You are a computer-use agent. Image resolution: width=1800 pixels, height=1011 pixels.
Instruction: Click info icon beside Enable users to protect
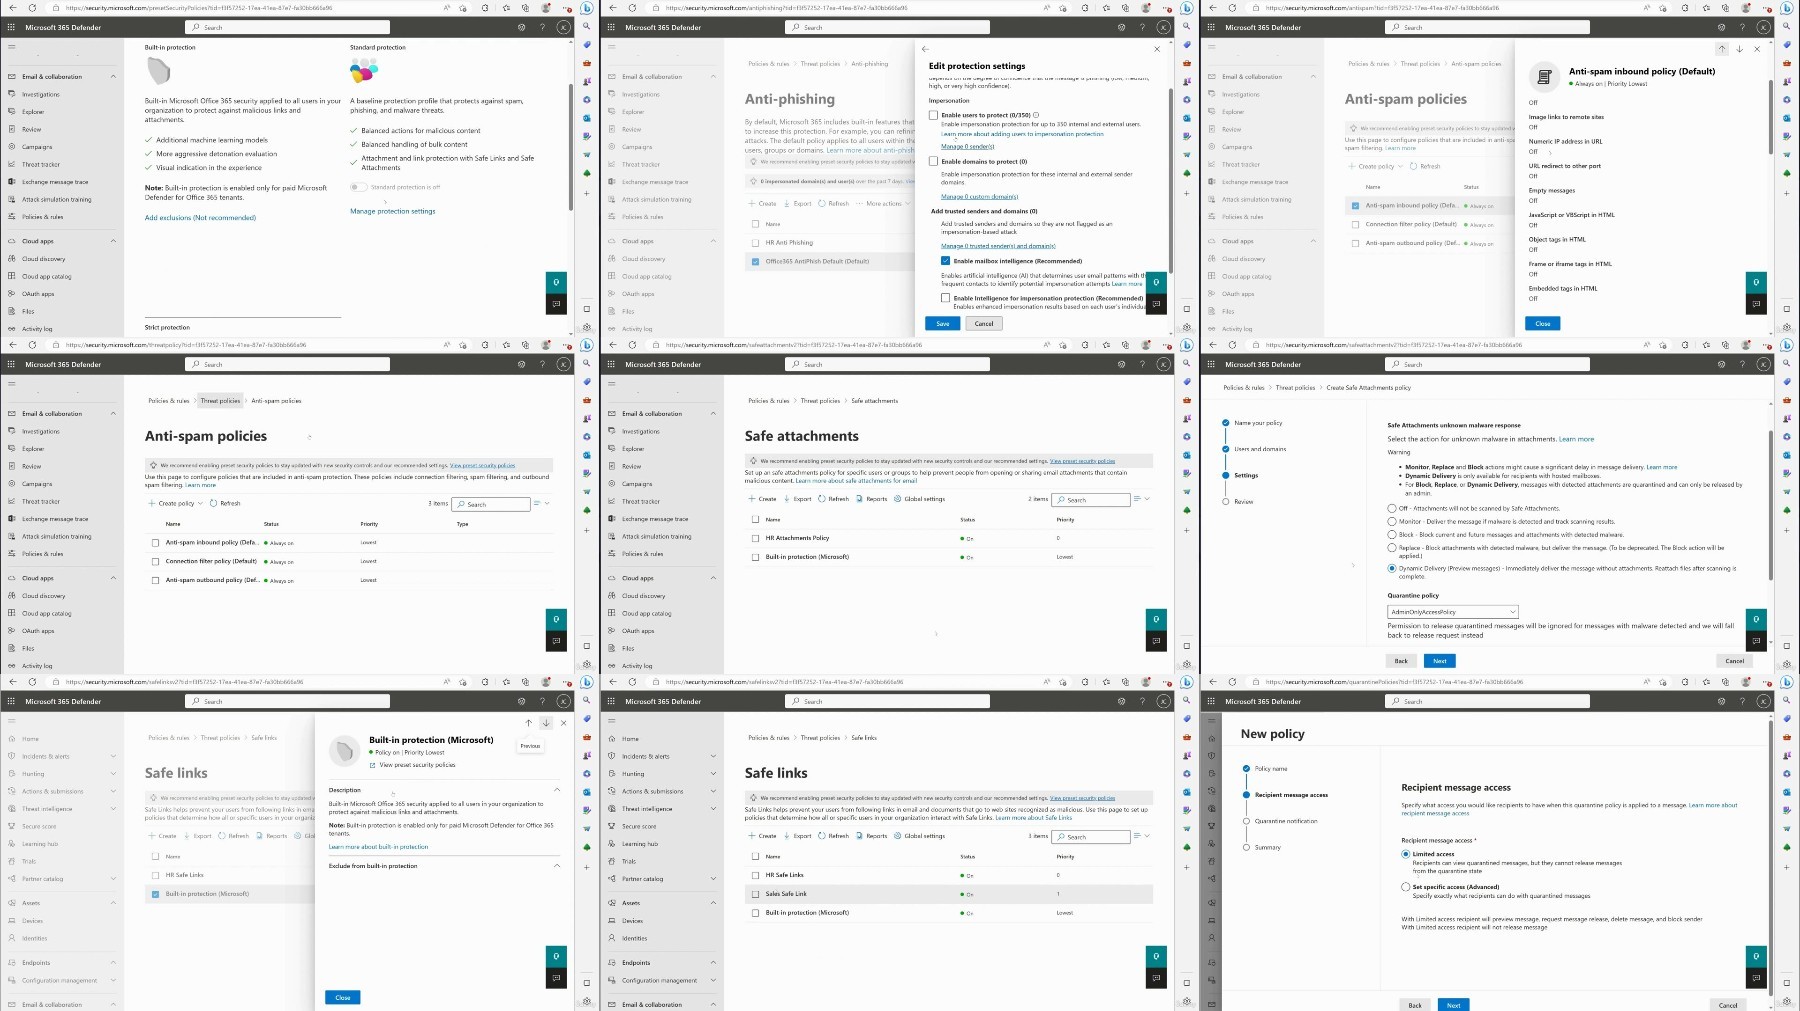(x=1036, y=115)
